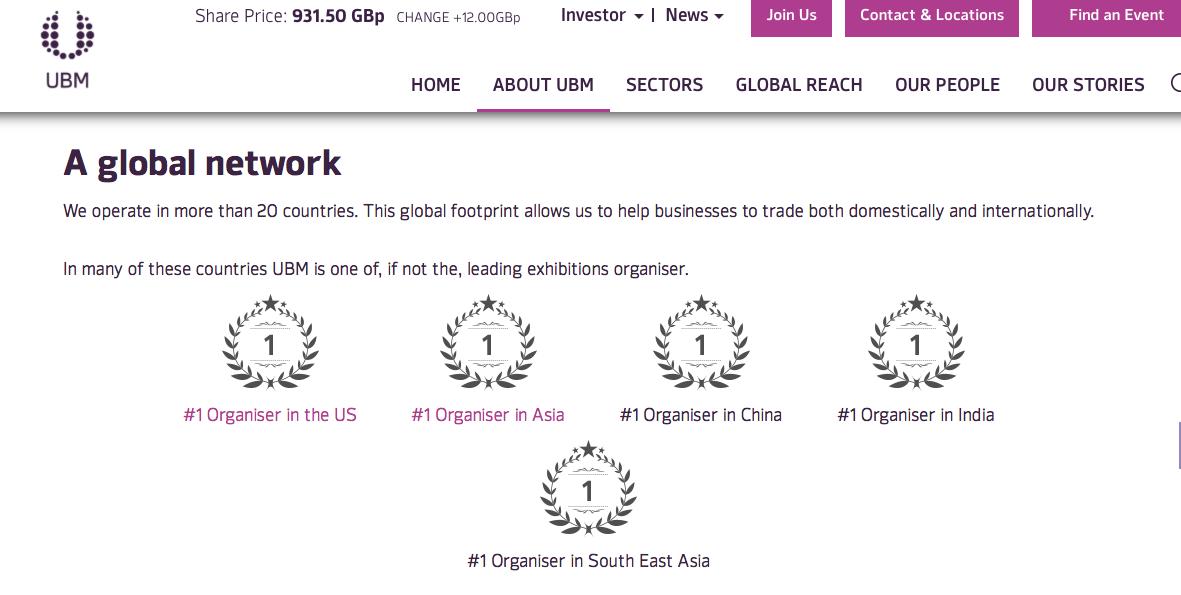Image resolution: width=1181 pixels, height=595 pixels.
Task: Open the #1 Organiser in Asia link
Action: tap(488, 415)
